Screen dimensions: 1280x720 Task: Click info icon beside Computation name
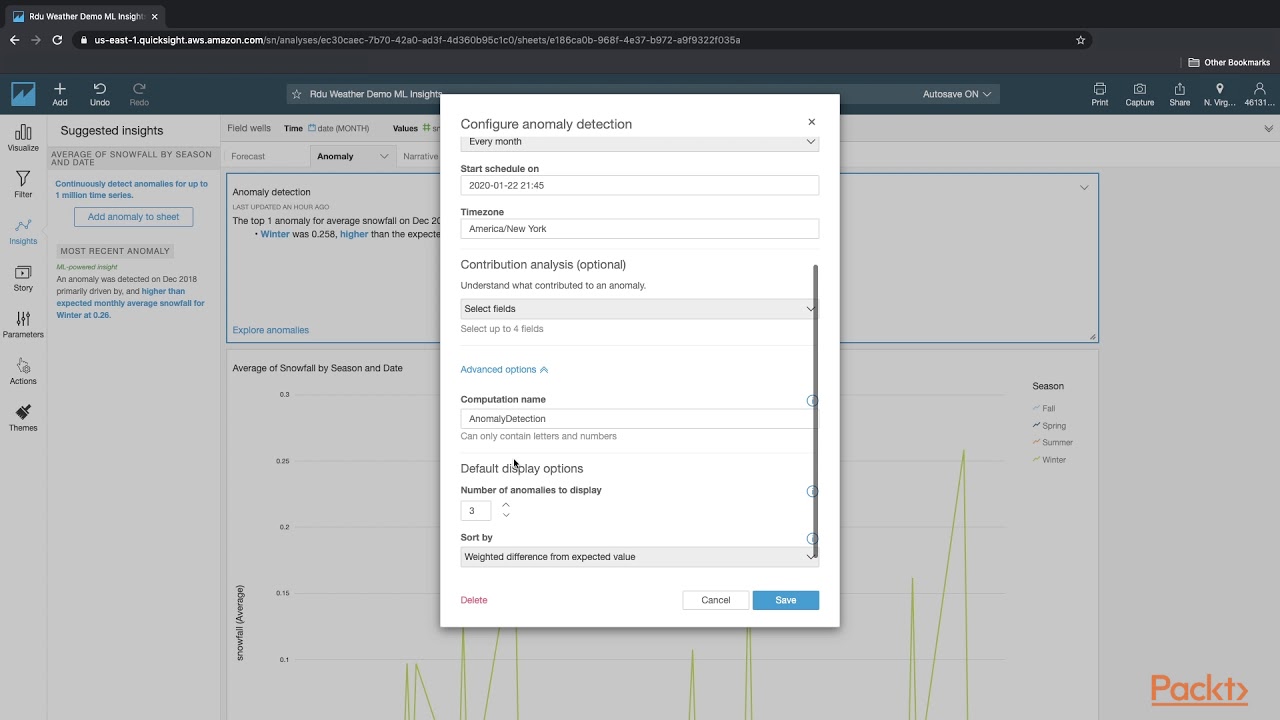pos(812,400)
